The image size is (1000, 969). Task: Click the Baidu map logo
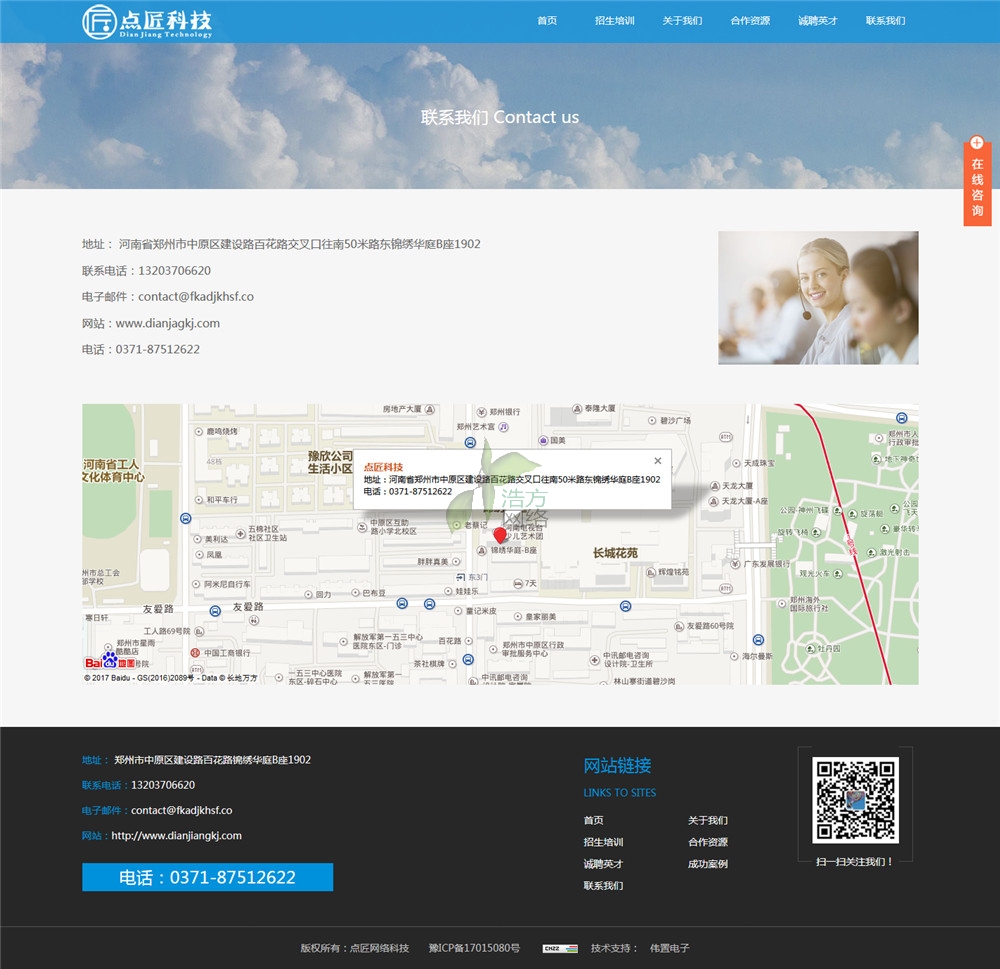(x=110, y=660)
